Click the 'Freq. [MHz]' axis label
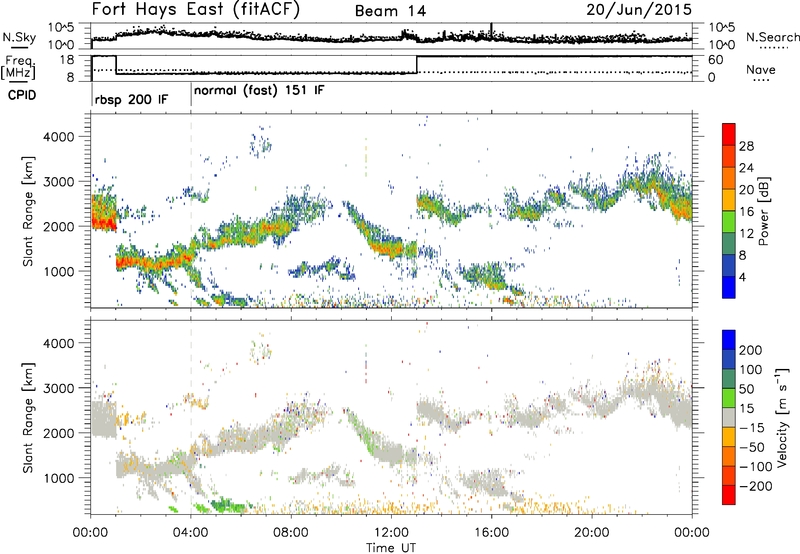The height and width of the screenshot is (554, 800). coord(18,67)
